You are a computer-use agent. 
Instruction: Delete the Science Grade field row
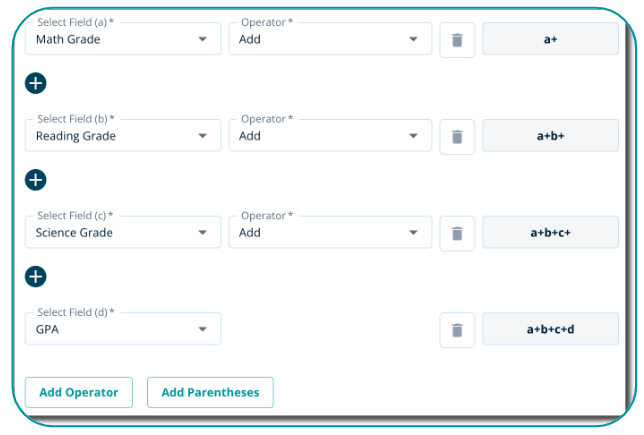click(457, 233)
